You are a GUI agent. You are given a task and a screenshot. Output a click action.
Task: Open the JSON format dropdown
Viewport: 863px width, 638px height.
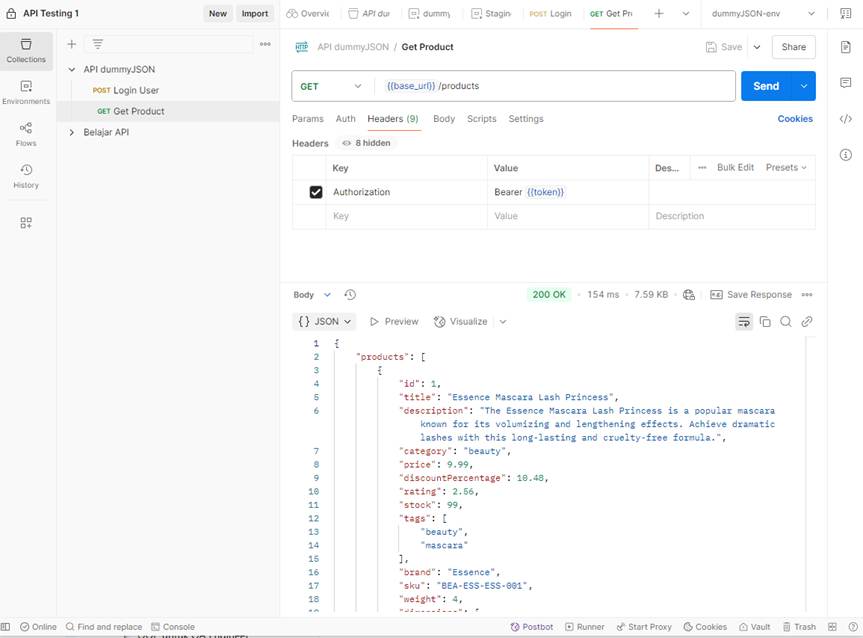[x=325, y=322]
